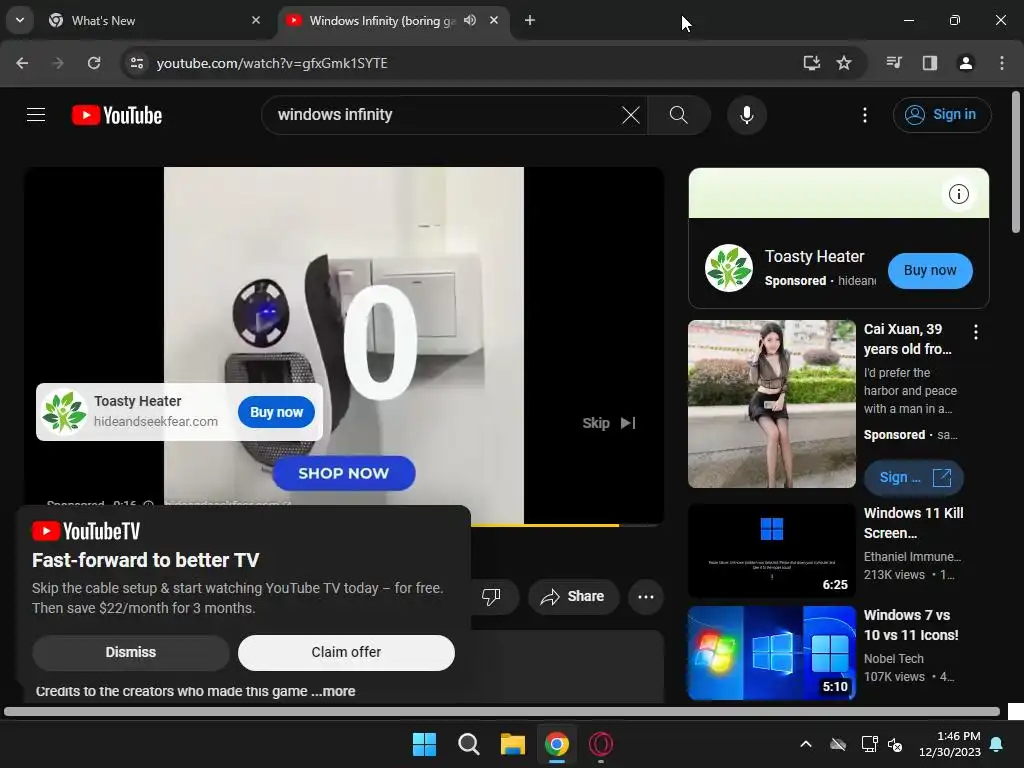Go forward with the browser arrow
This screenshot has width=1024, height=768.
point(58,63)
